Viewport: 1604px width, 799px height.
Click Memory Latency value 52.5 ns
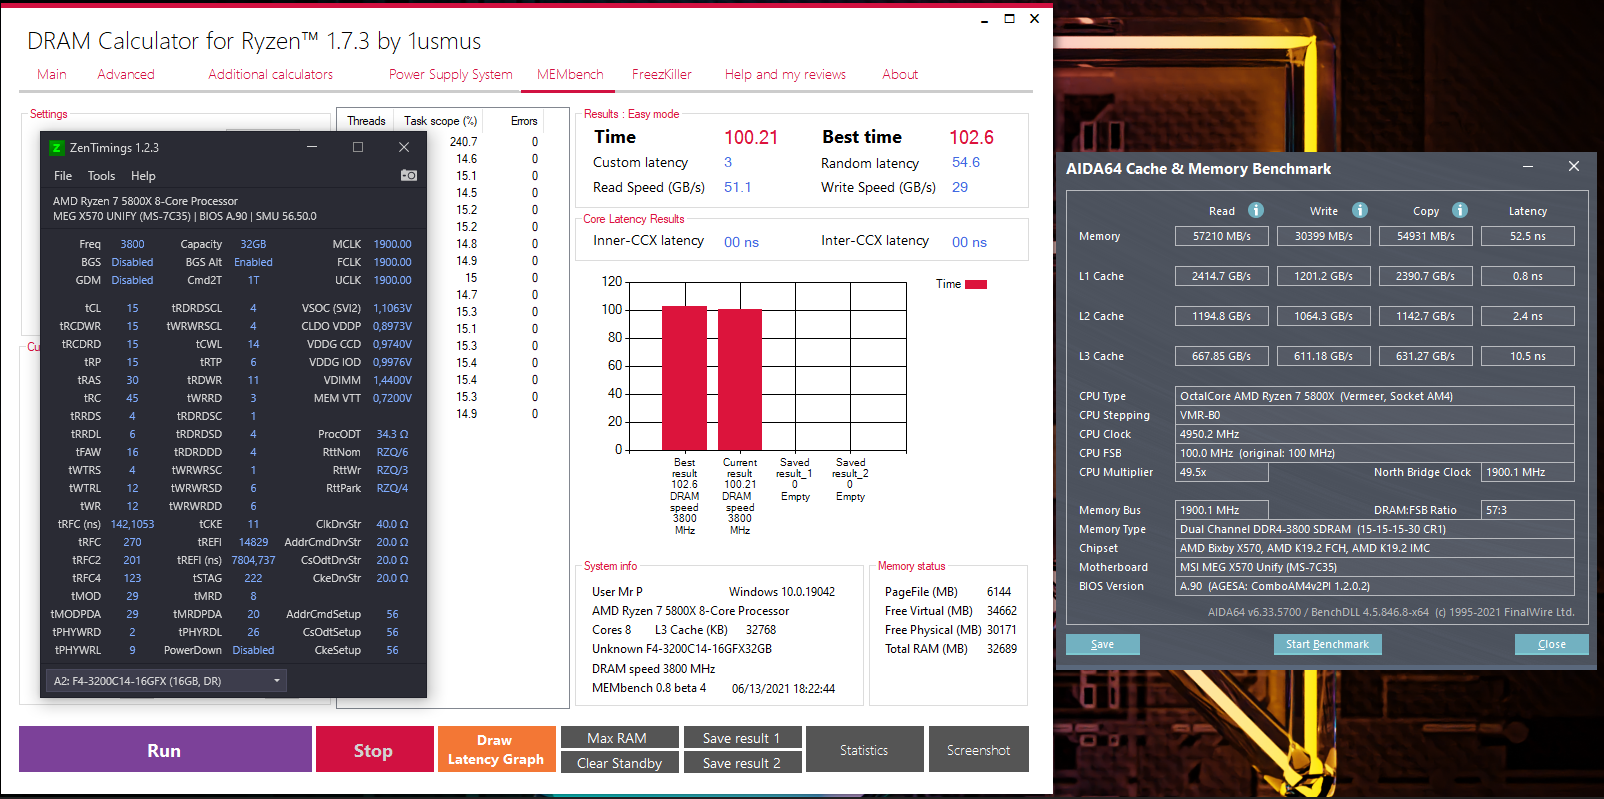coord(1528,236)
